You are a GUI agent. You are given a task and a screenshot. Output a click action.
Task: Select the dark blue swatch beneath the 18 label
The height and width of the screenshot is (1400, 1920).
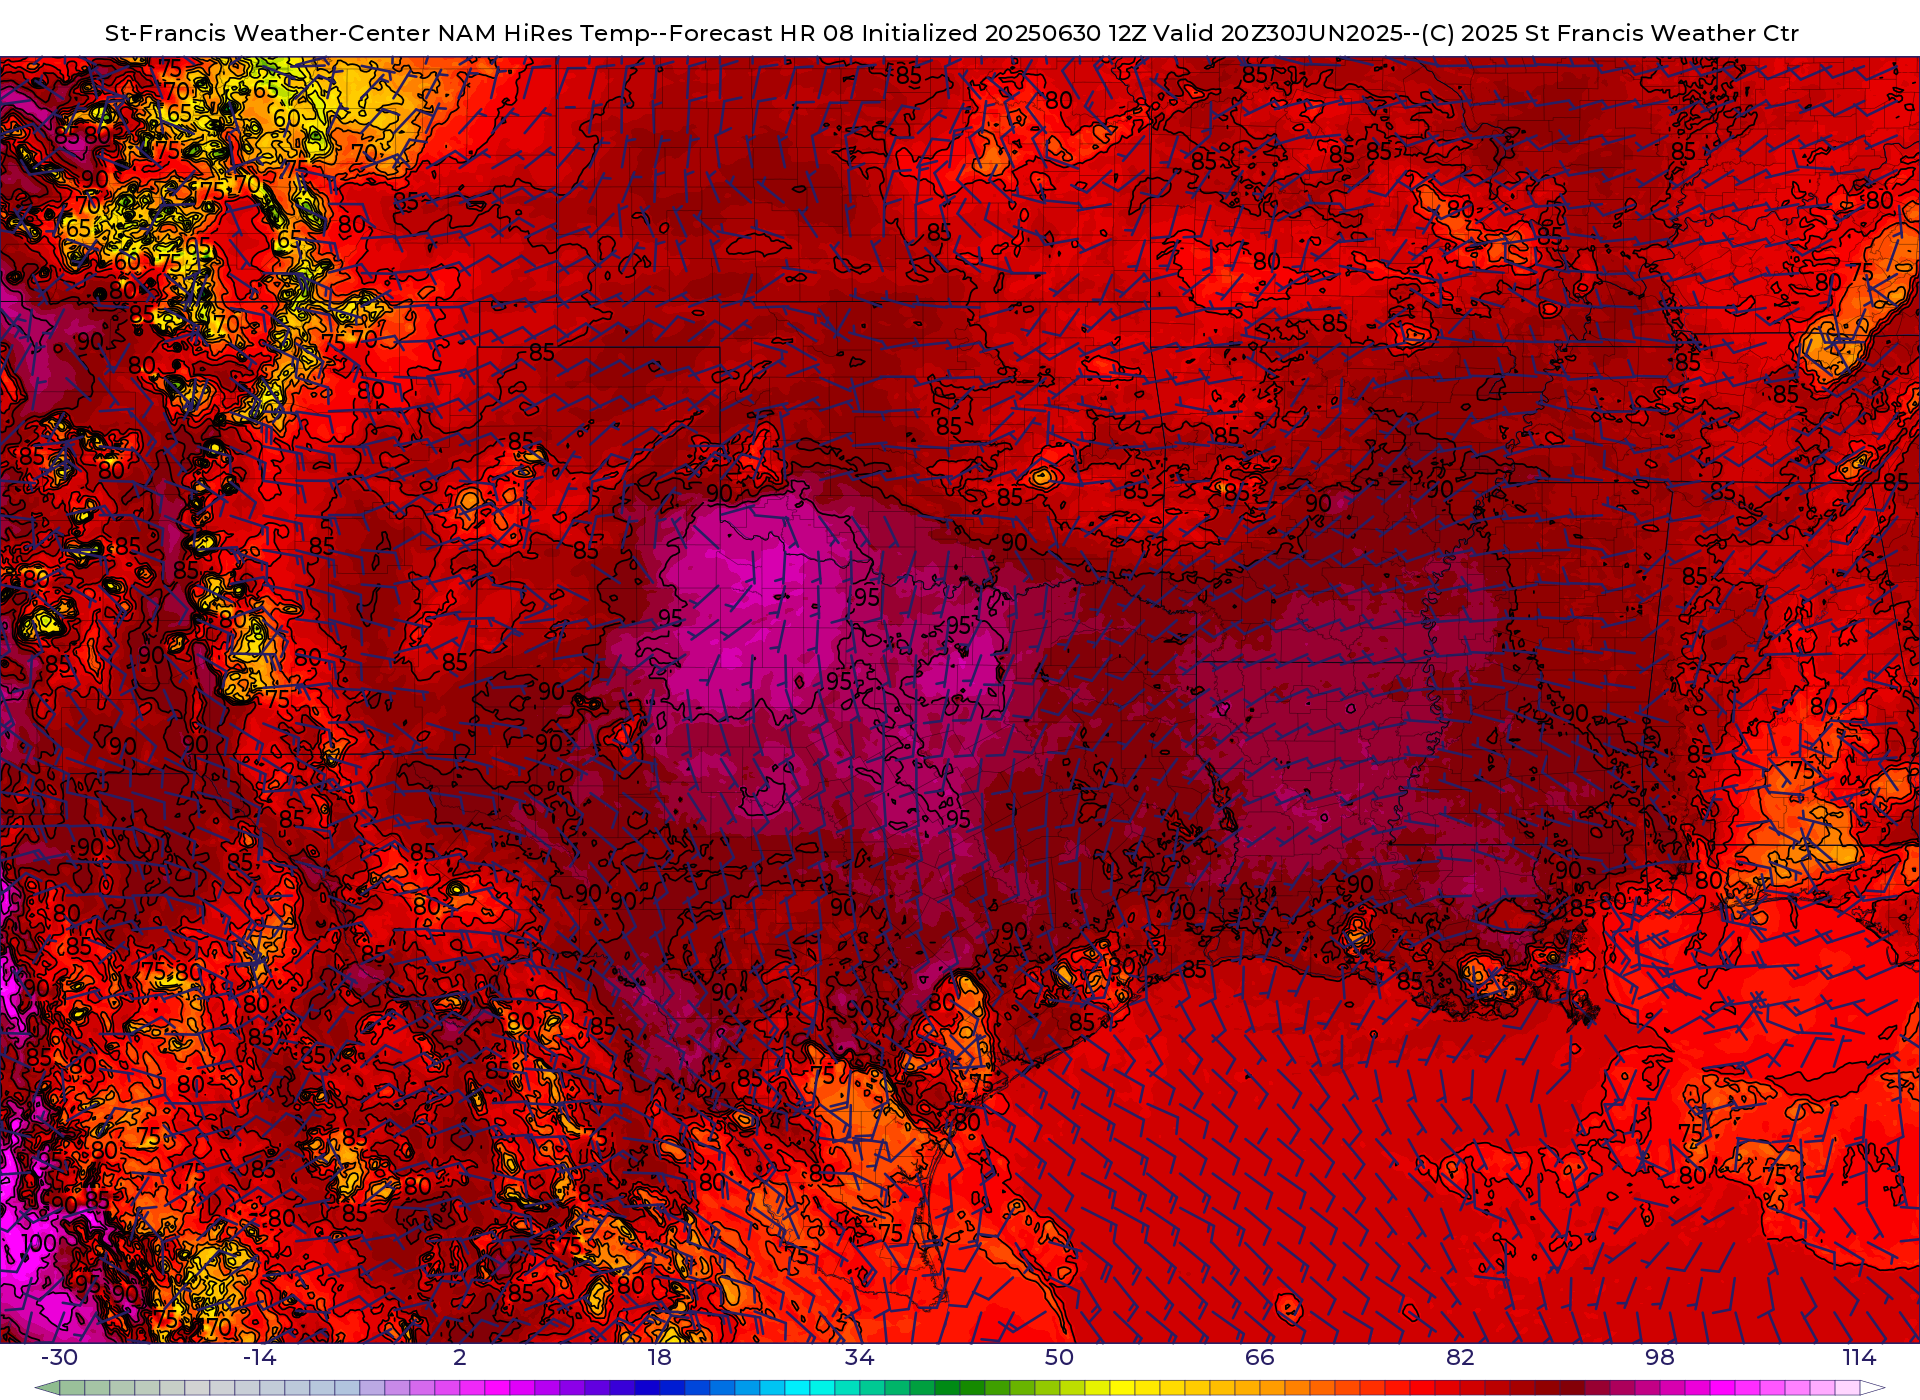(x=672, y=1388)
